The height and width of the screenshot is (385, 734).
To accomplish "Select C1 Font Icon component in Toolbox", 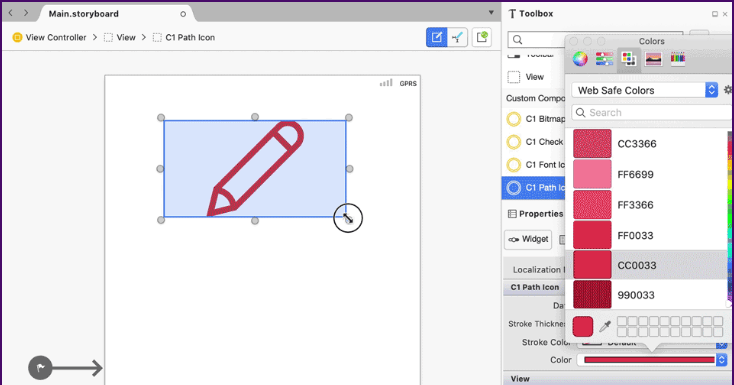I will 536,165.
